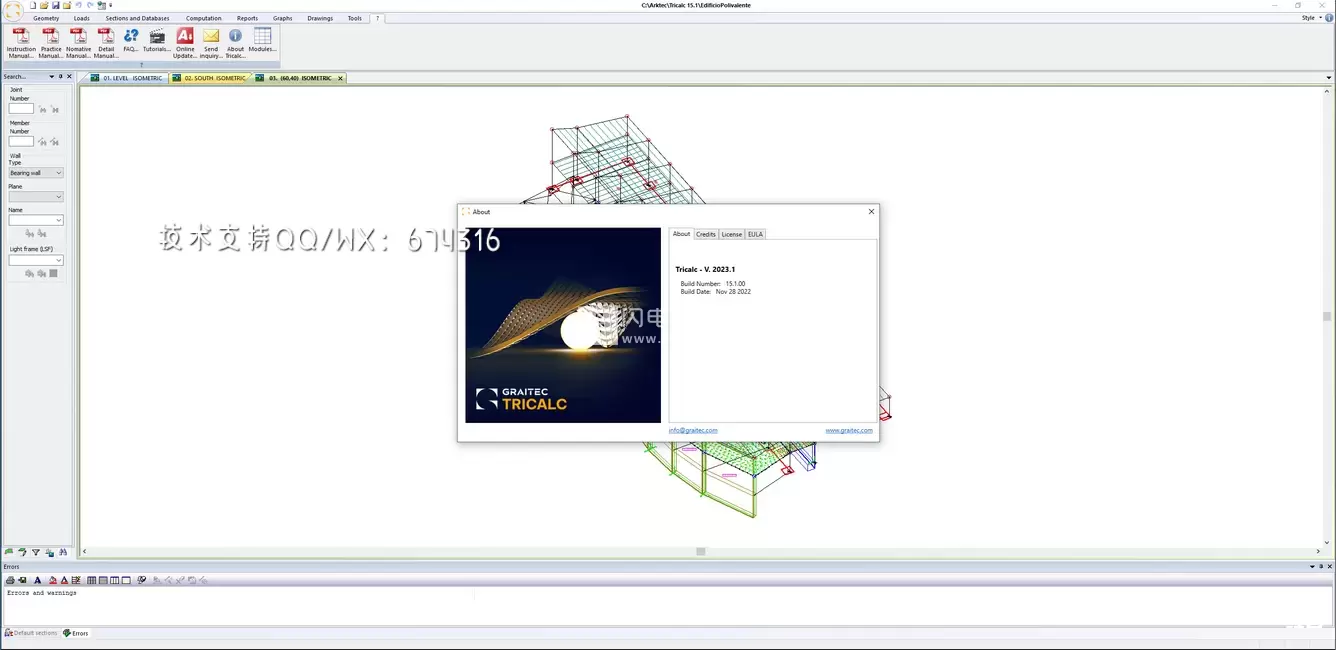Close the About dialog
Screen dimensions: 1336x650
coord(871,211)
